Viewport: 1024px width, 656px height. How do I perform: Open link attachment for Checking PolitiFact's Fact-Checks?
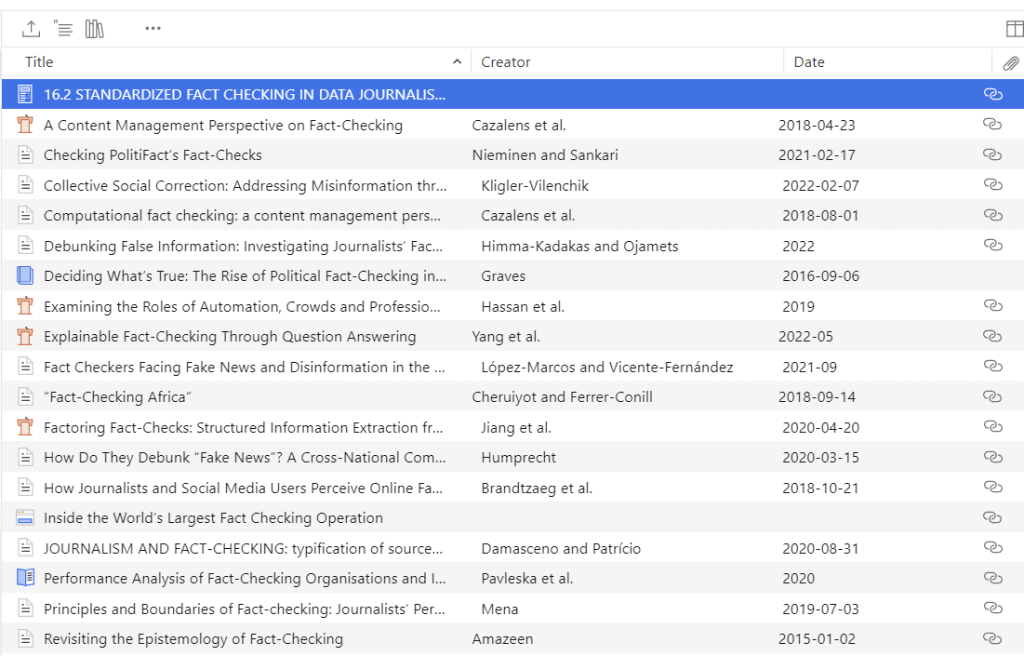pyautogui.click(x=993, y=154)
